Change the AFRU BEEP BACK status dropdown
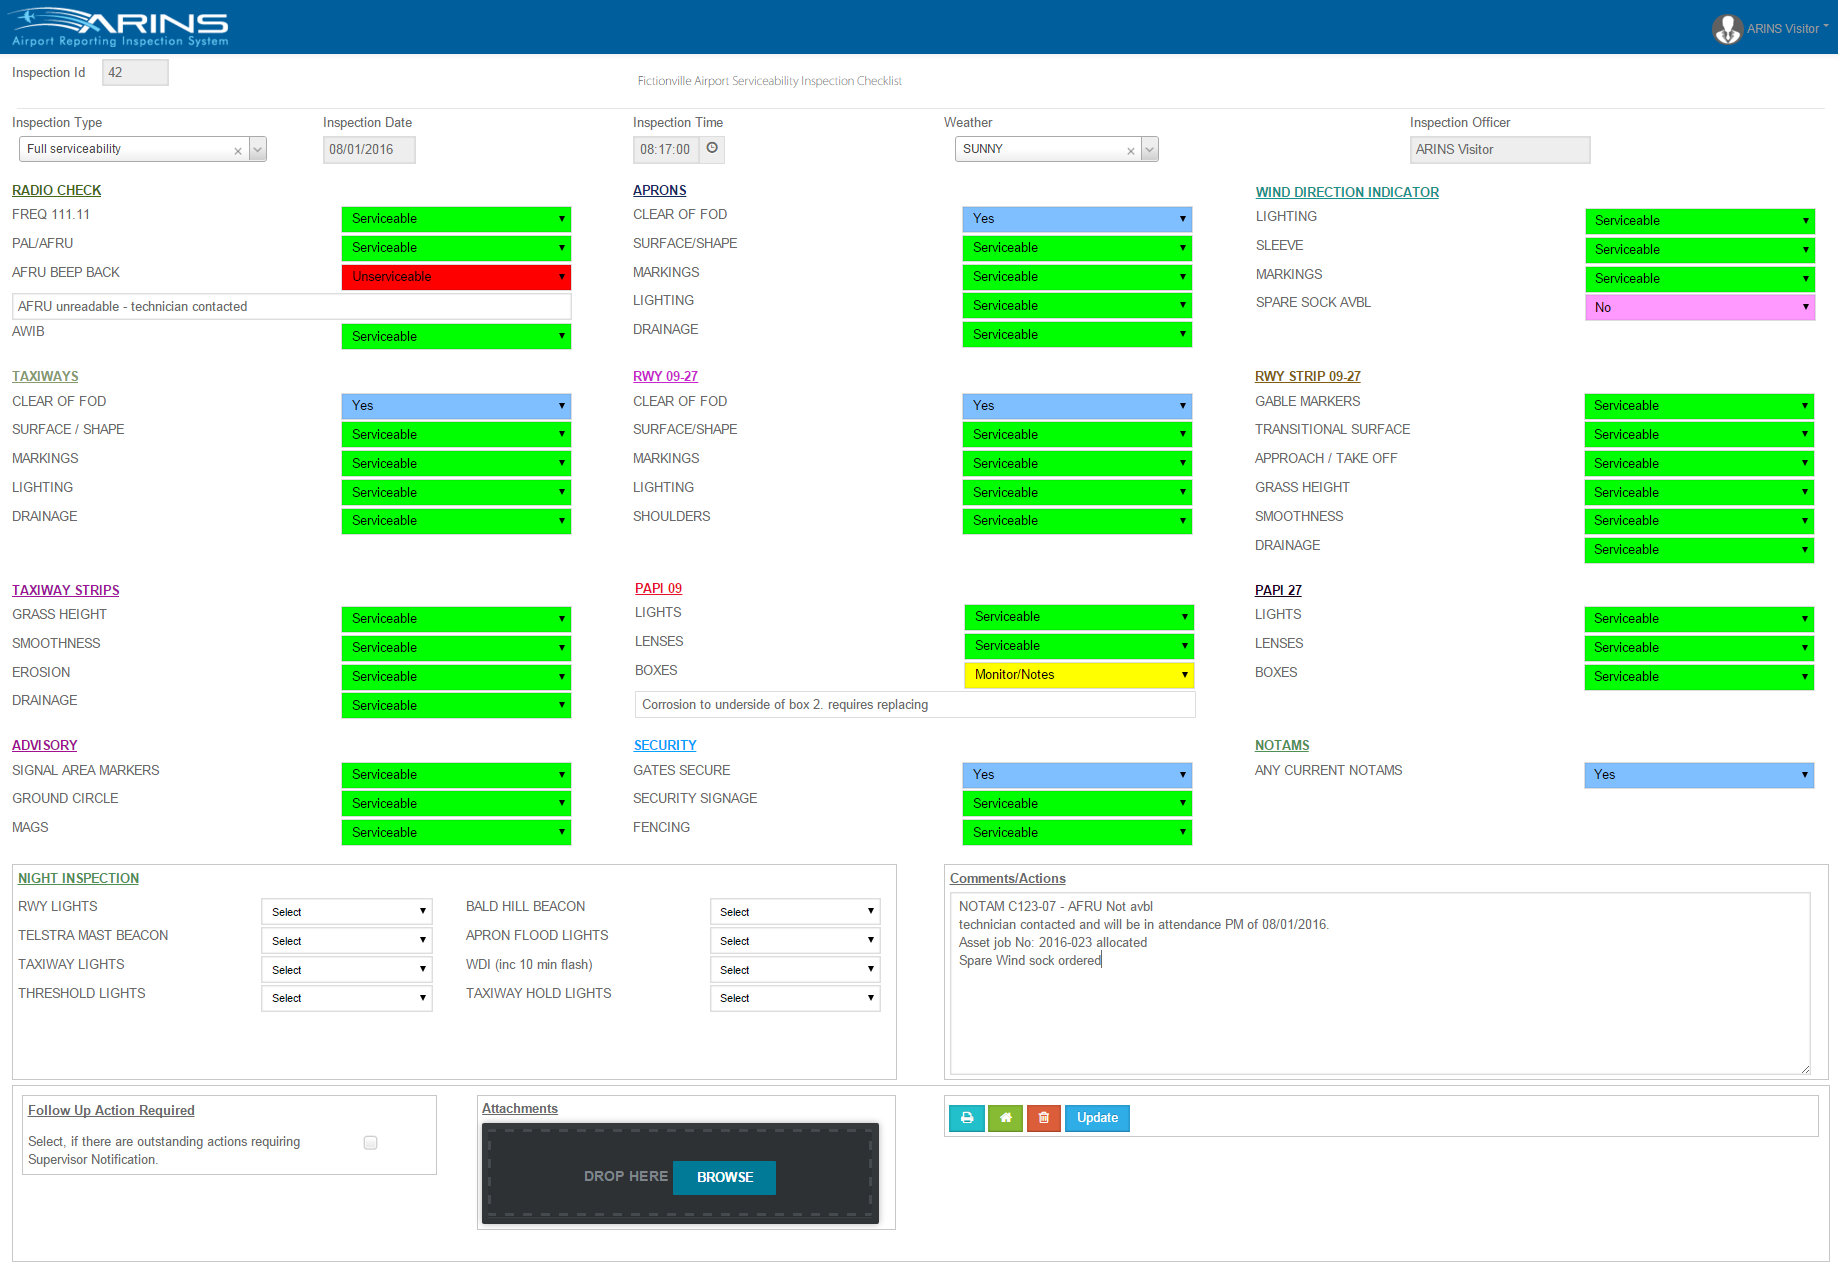 point(456,277)
